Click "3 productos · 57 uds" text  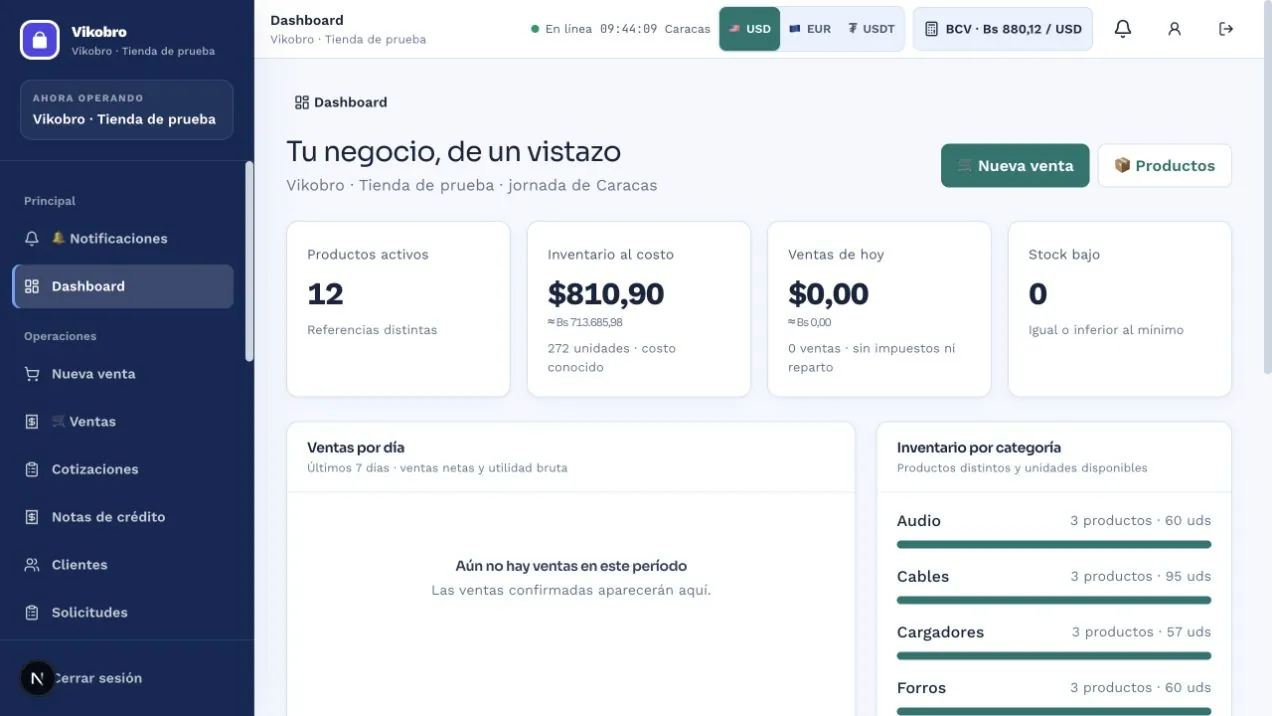tap(1141, 632)
